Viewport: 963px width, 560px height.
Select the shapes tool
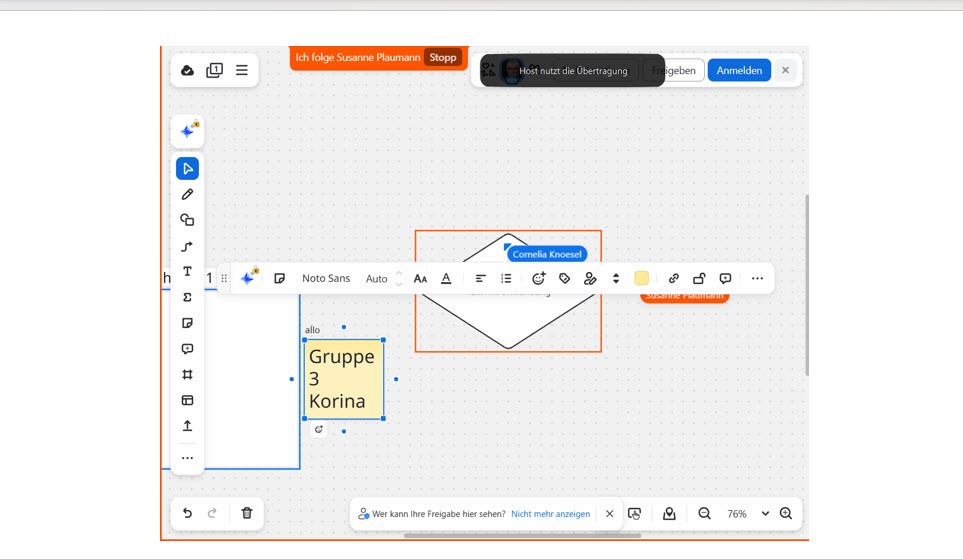point(187,220)
